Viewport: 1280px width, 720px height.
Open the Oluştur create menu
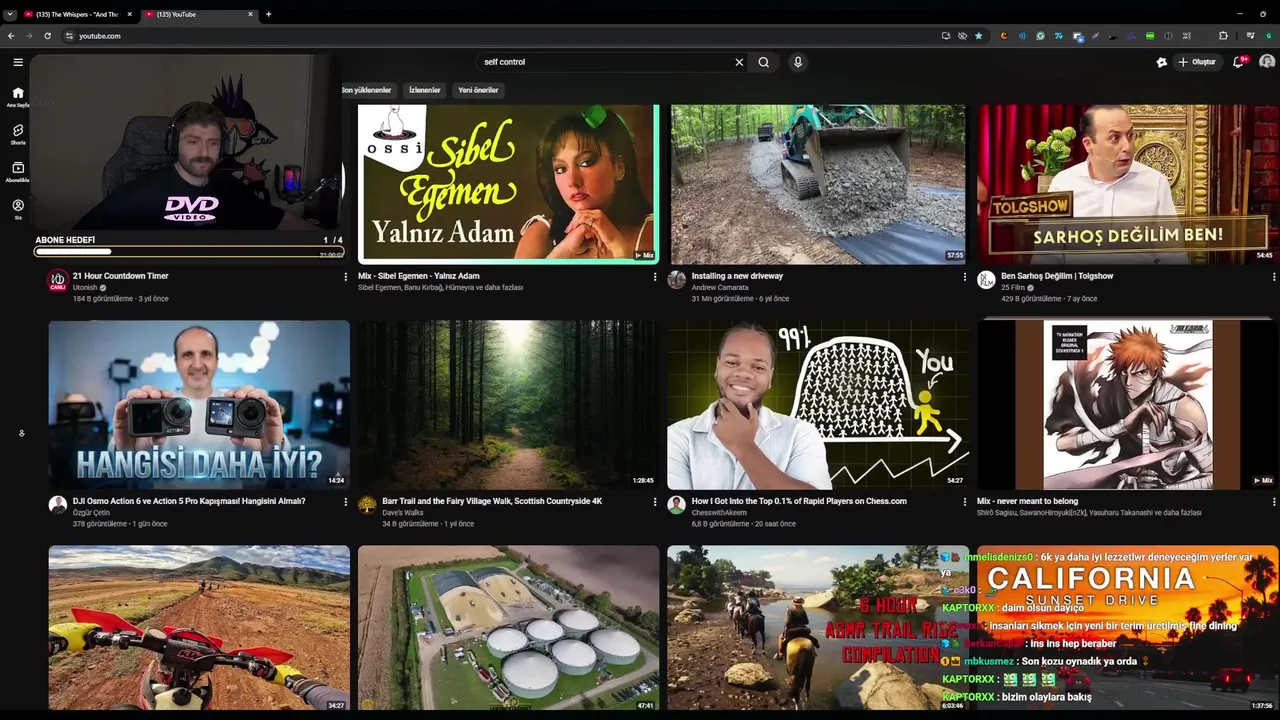(x=1197, y=62)
